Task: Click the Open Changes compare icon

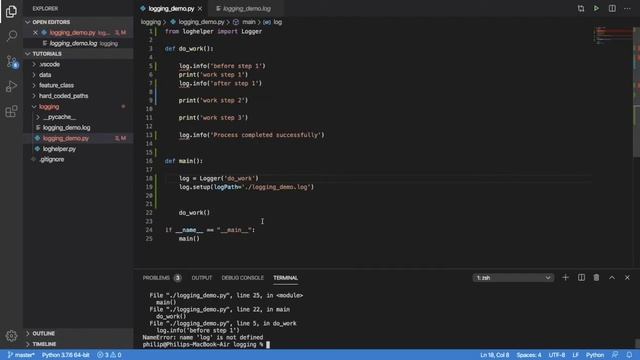Action: coord(581,9)
